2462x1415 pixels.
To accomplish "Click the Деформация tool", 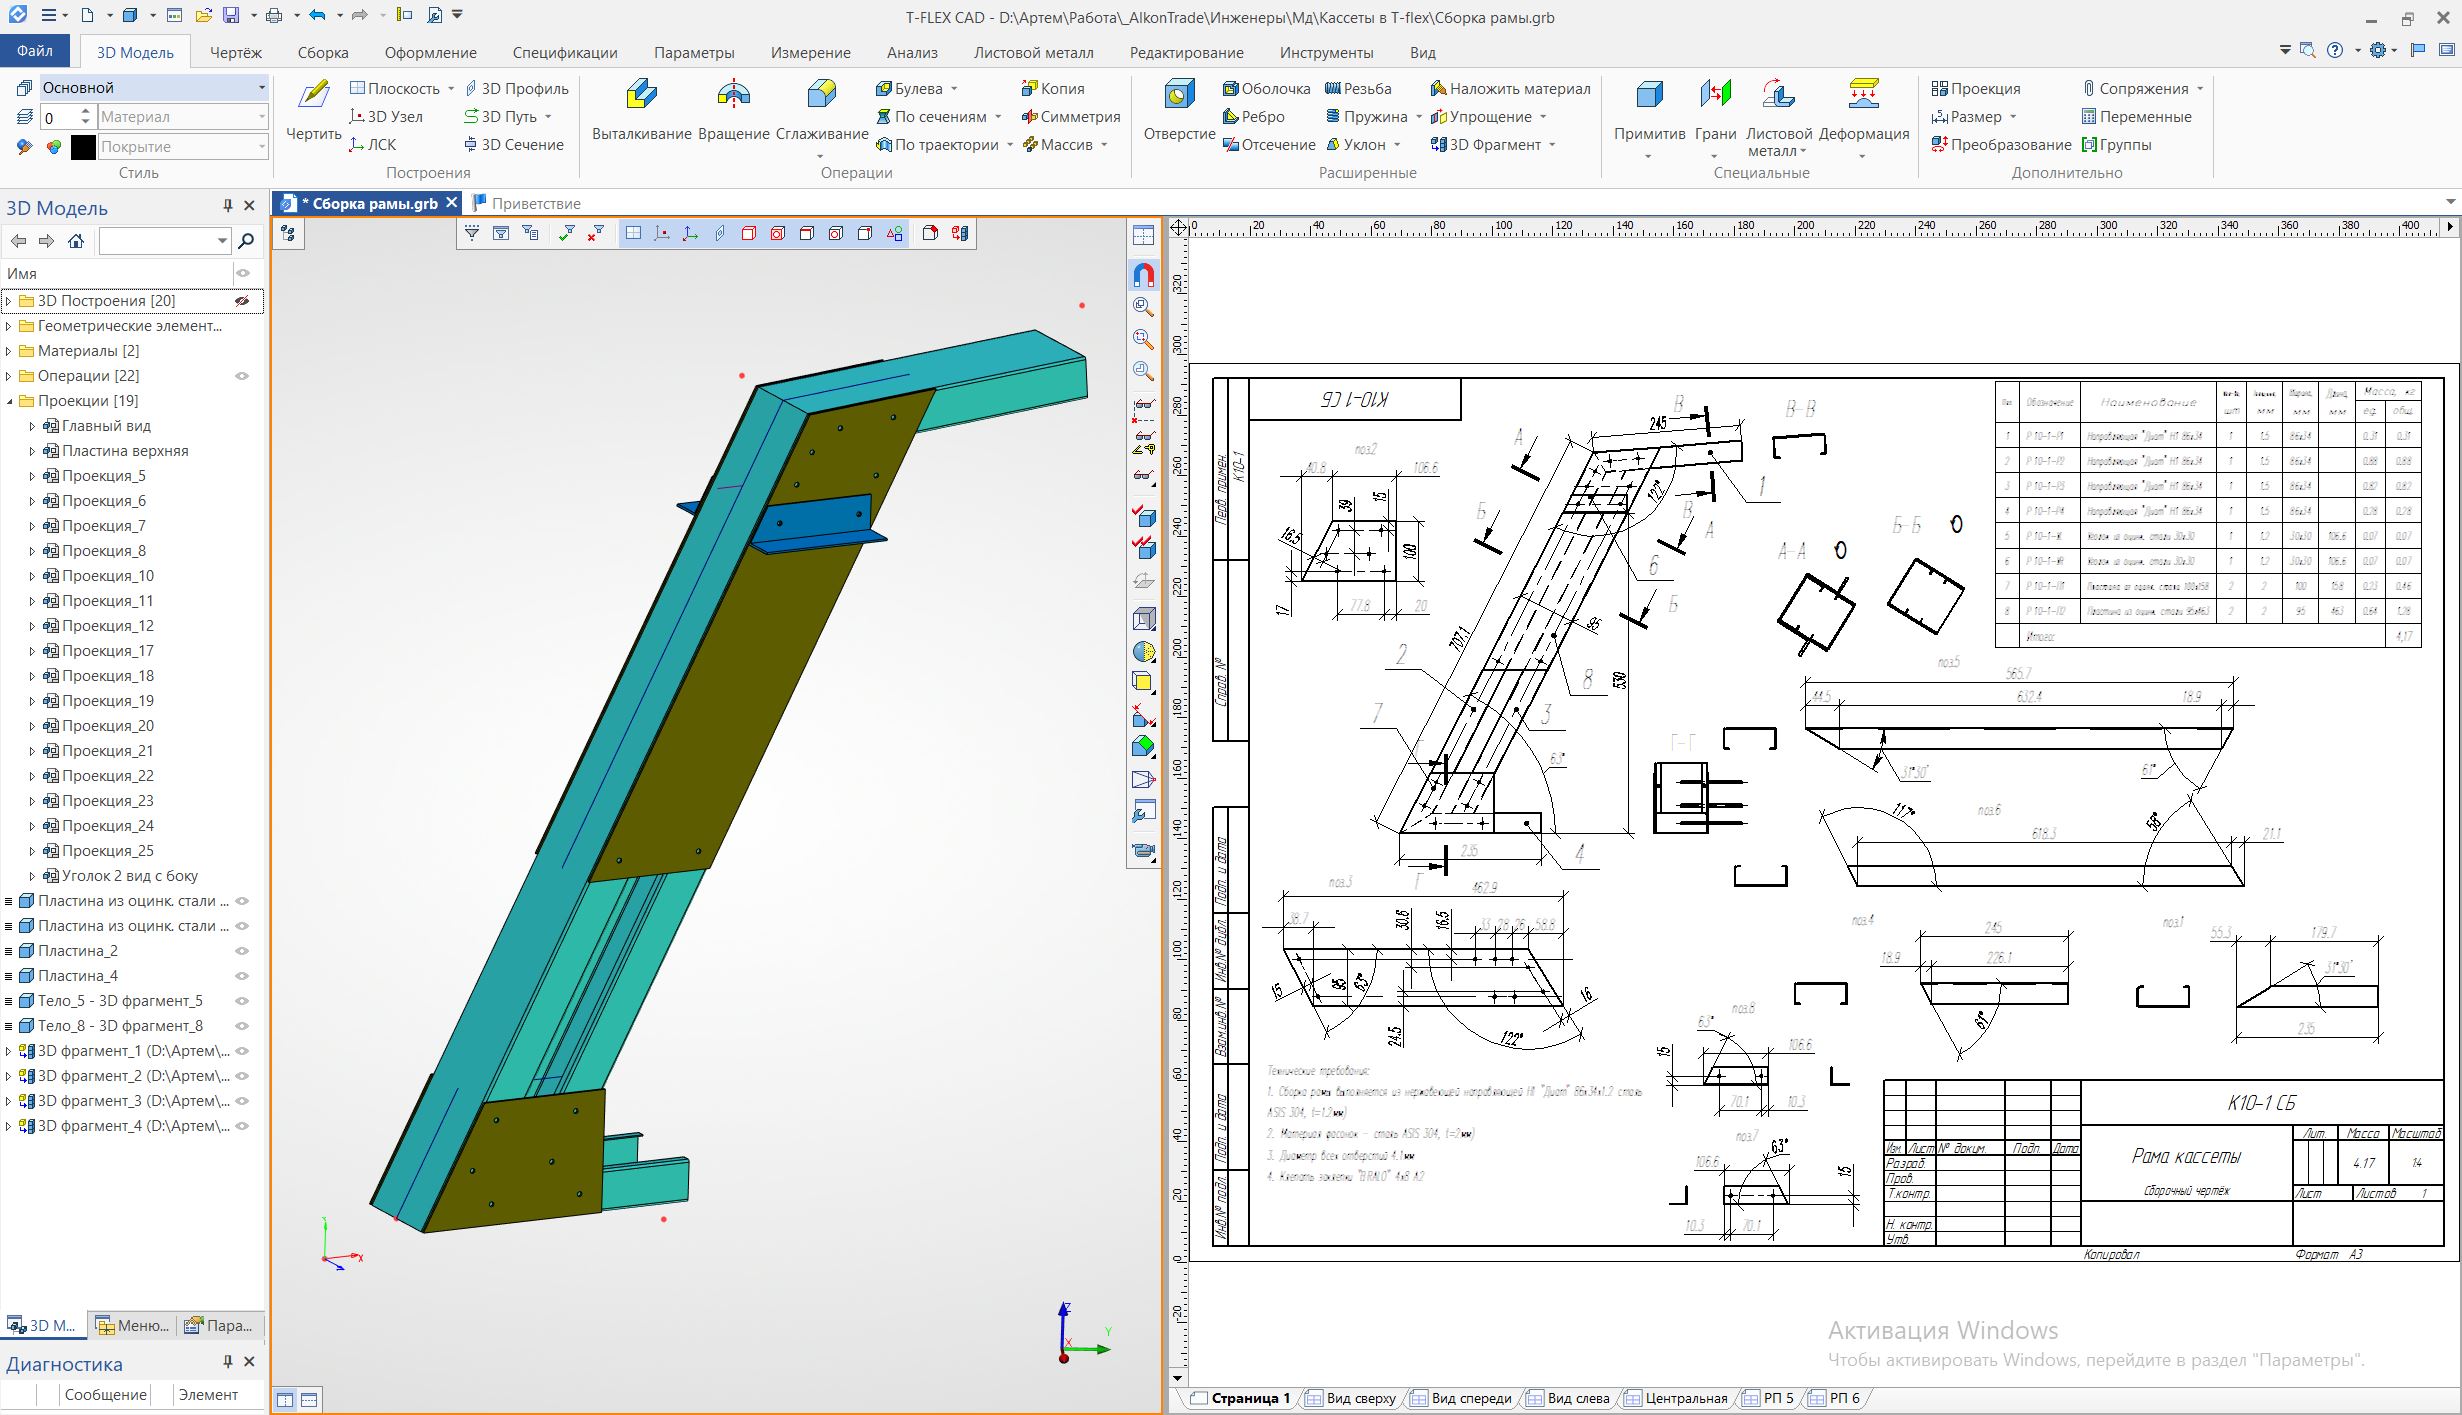I will [1863, 111].
